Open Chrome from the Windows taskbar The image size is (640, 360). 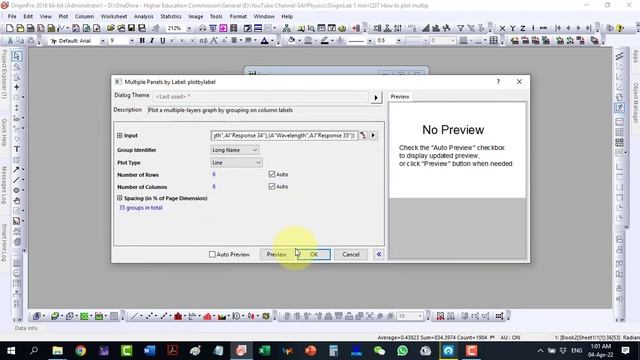tap(80, 351)
